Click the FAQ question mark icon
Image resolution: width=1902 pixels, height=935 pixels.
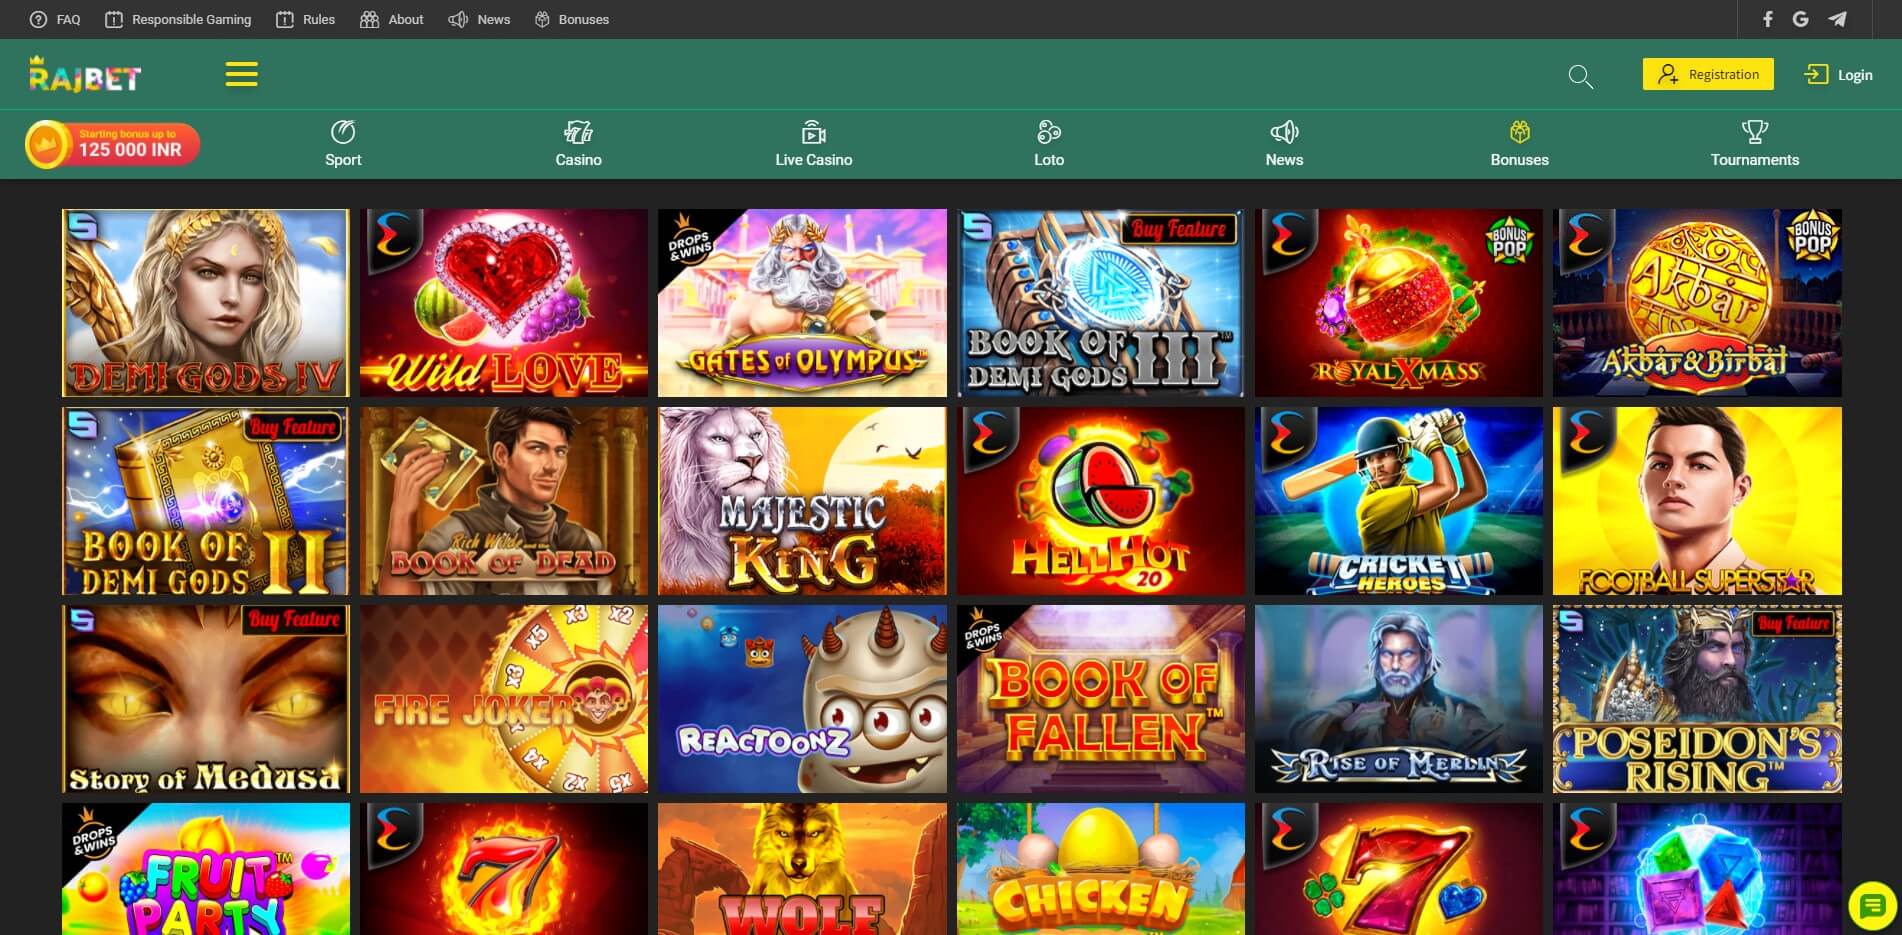(38, 19)
